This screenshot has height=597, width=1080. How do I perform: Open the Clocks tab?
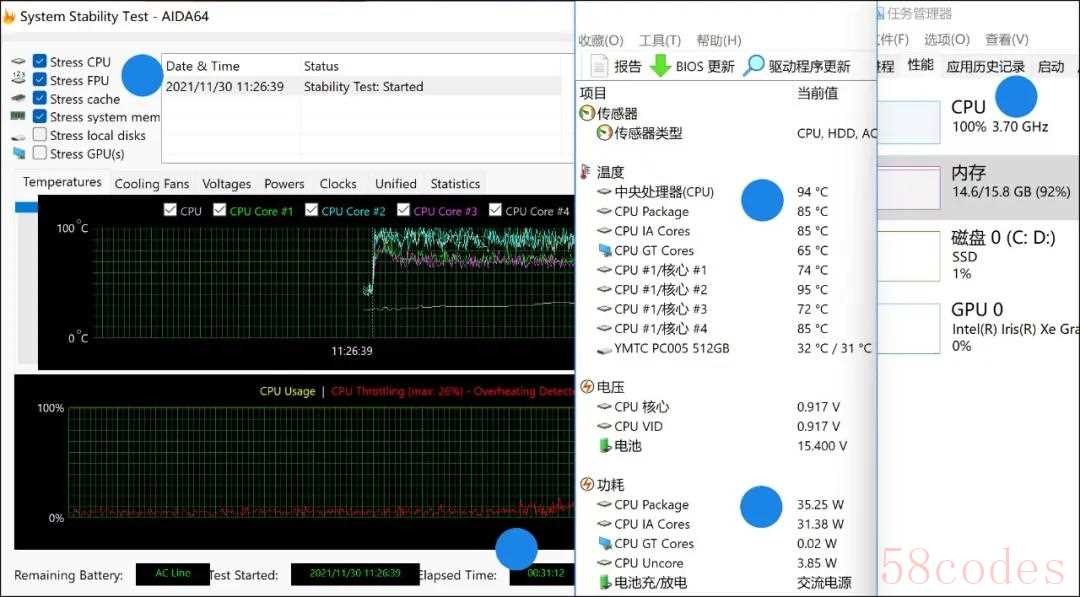[x=338, y=184]
